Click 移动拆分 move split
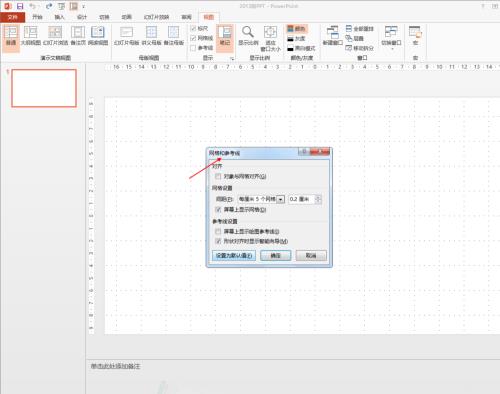Image resolution: width=500 pixels, height=394 pixels. pyautogui.click(x=360, y=48)
